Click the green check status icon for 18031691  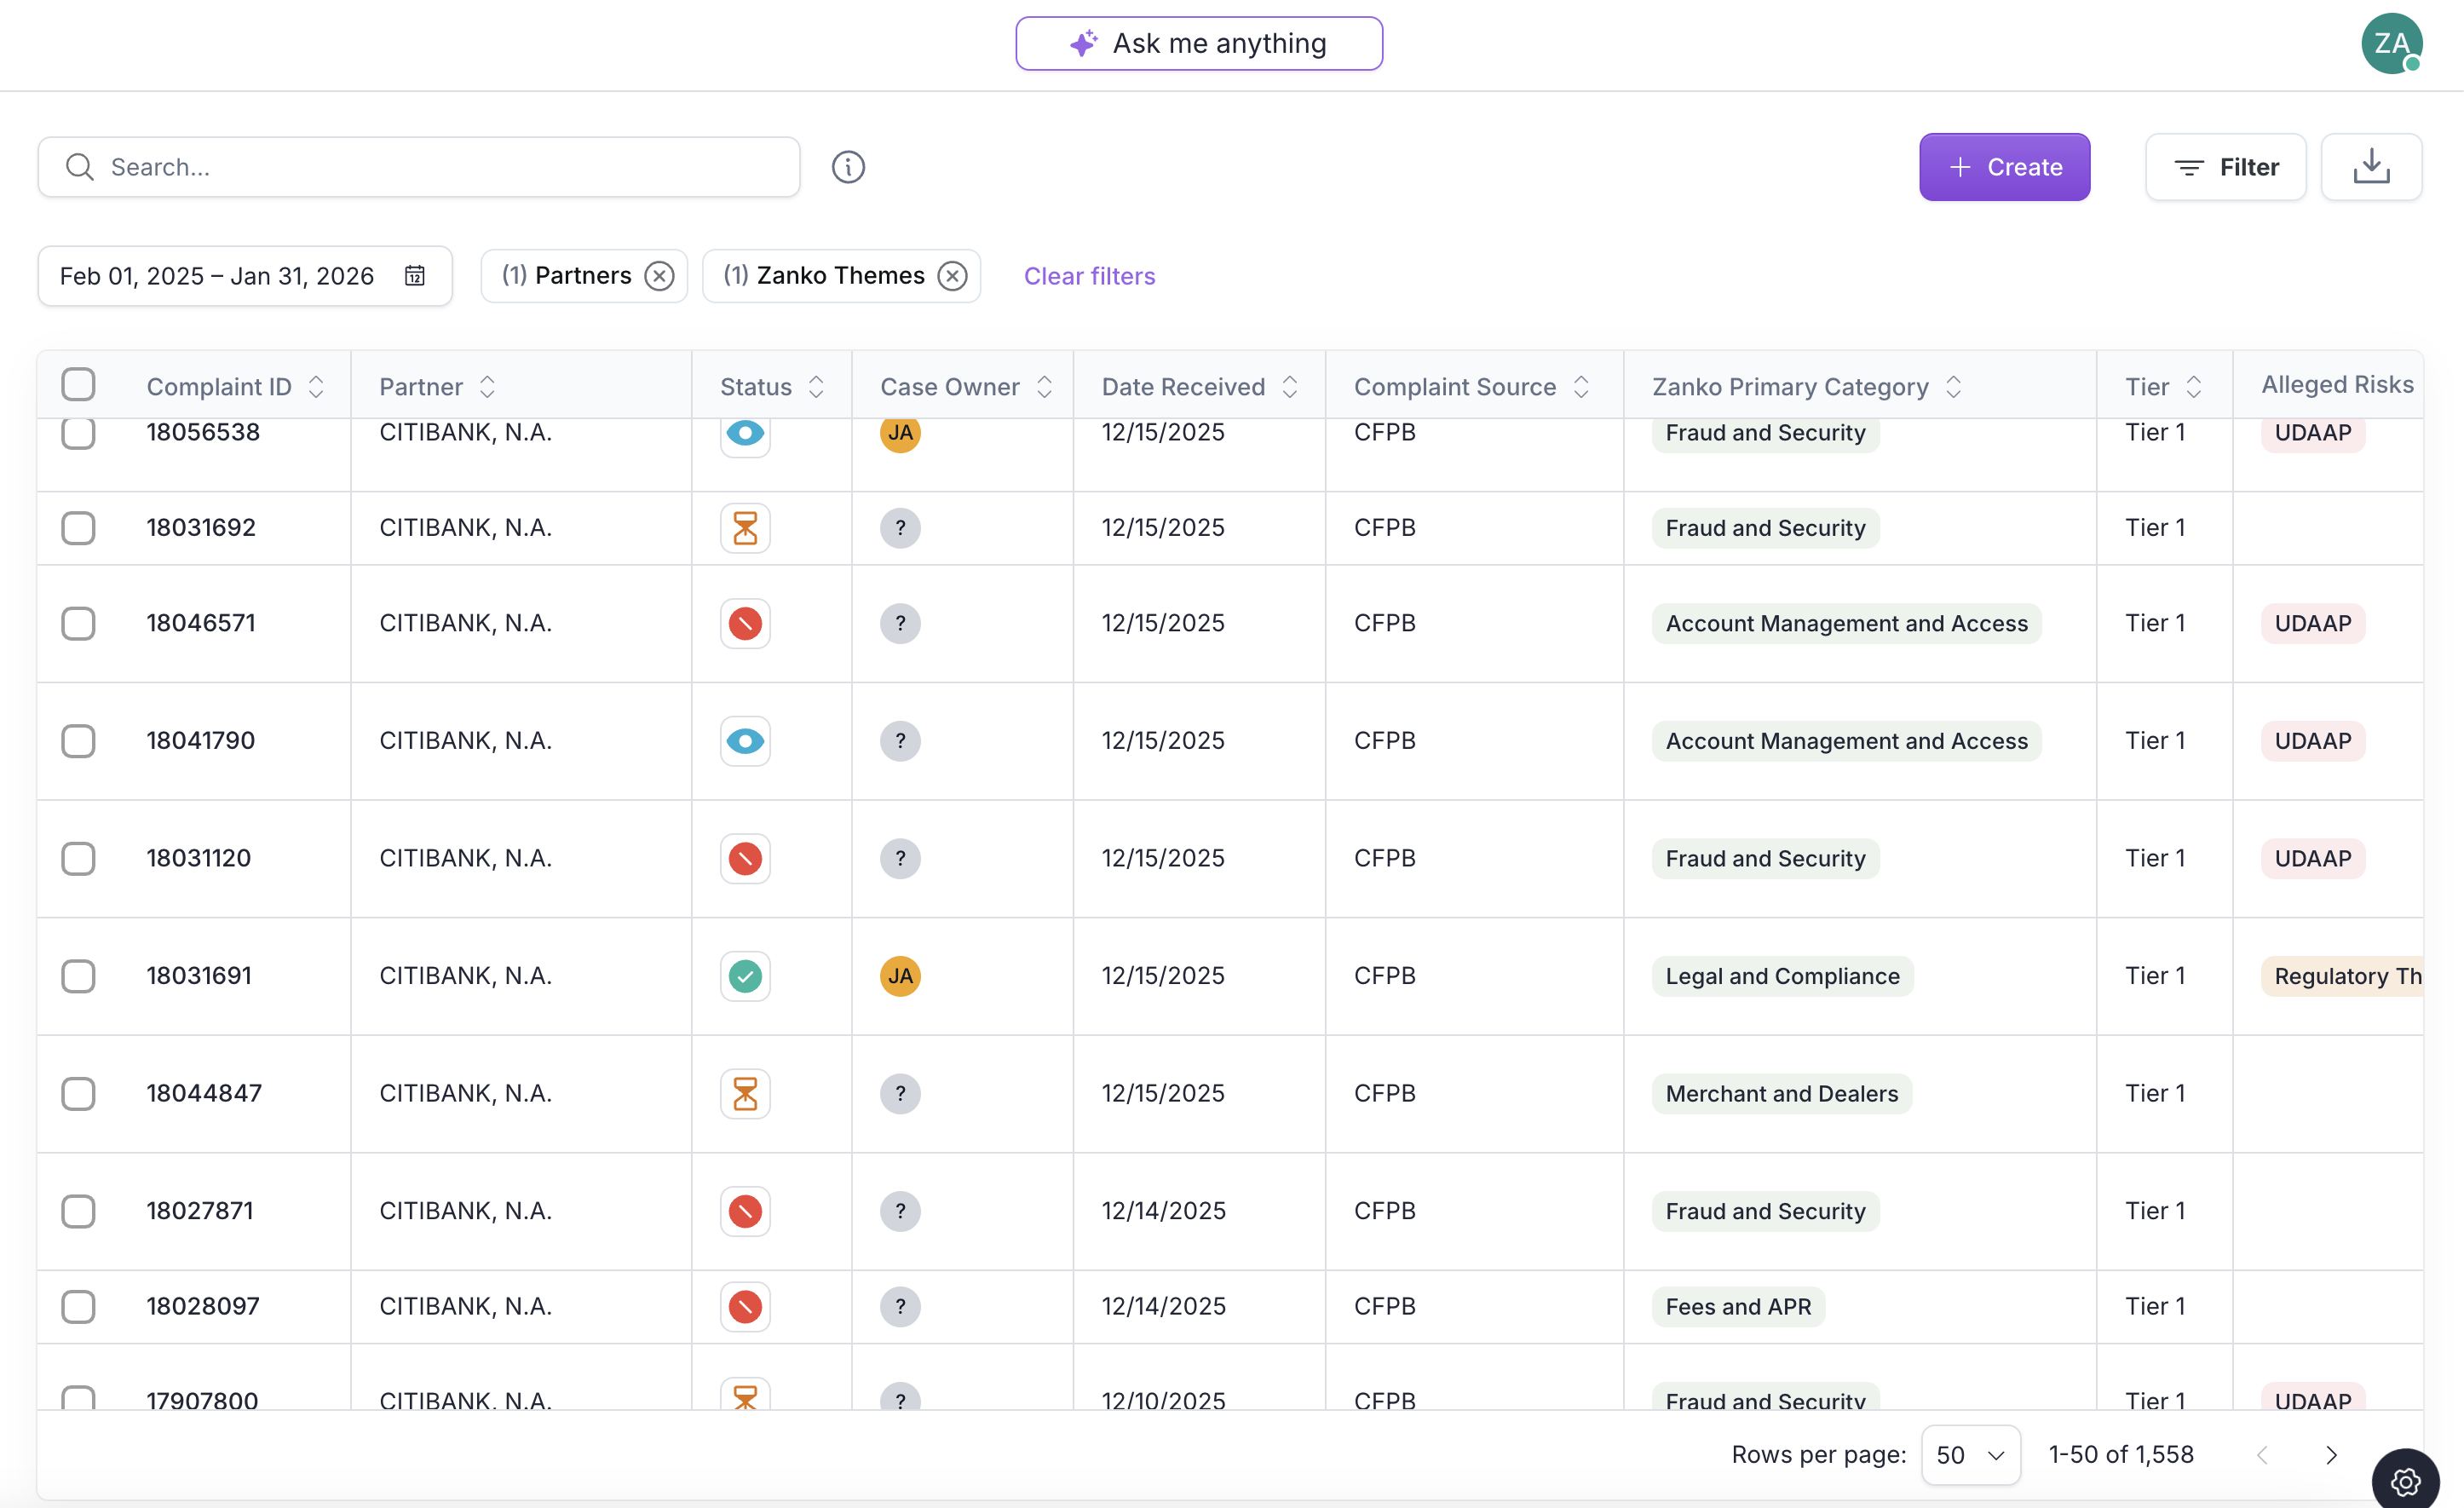point(745,976)
